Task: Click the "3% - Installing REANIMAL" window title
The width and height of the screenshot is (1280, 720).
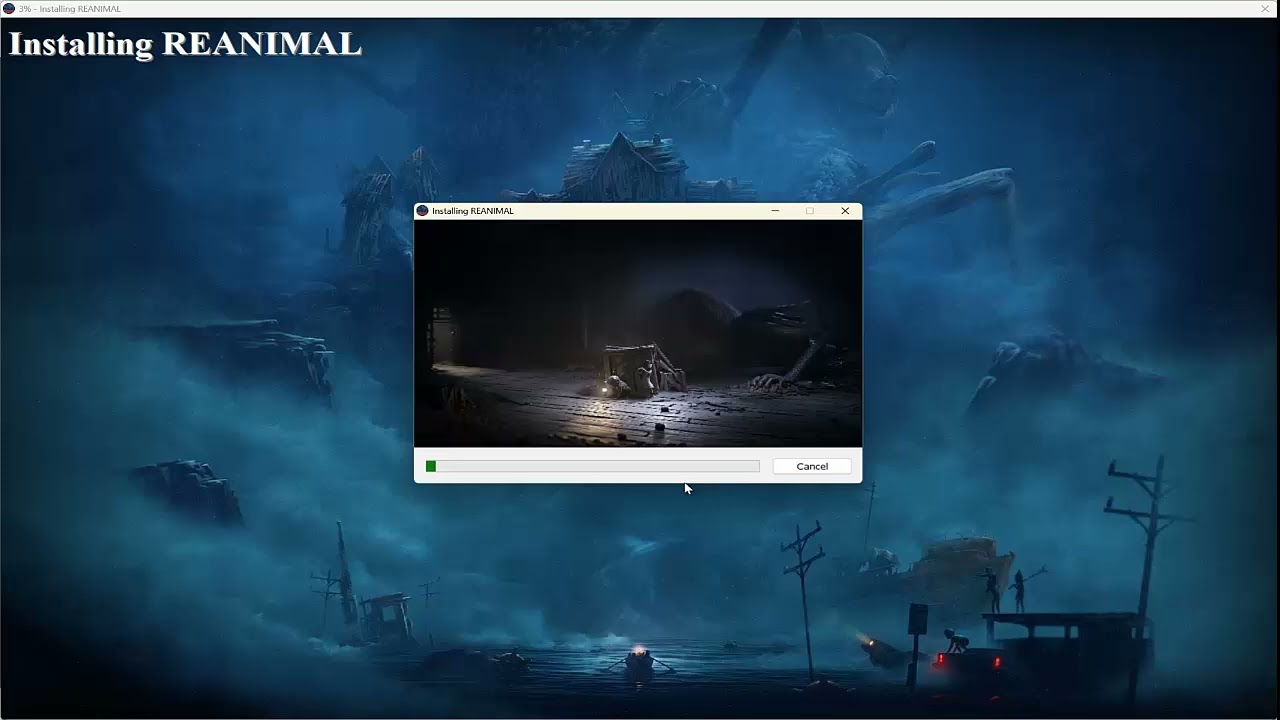Action: tap(69, 9)
